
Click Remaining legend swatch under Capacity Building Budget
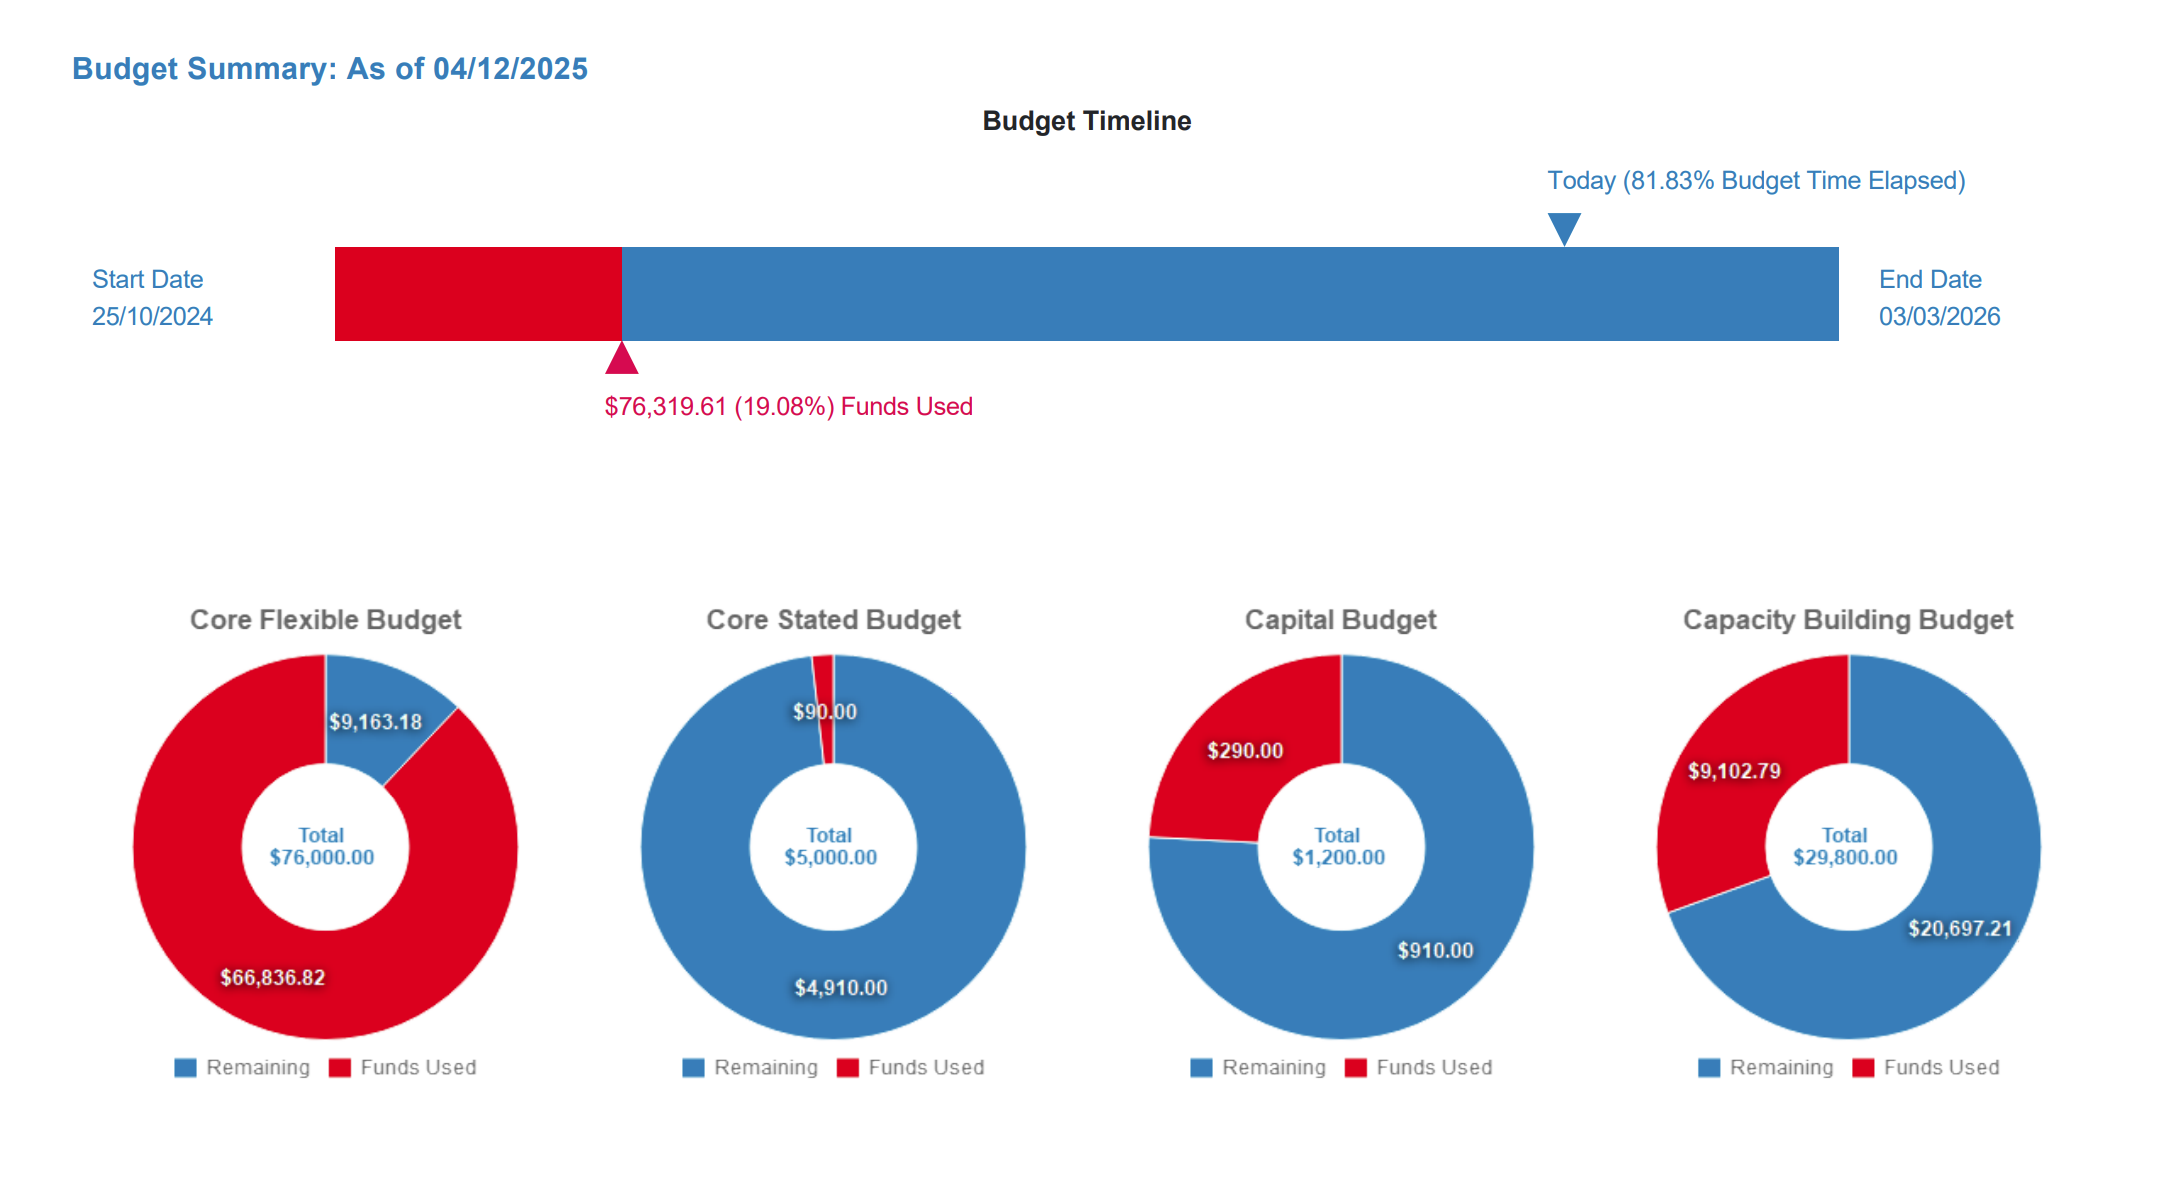point(1709,1068)
